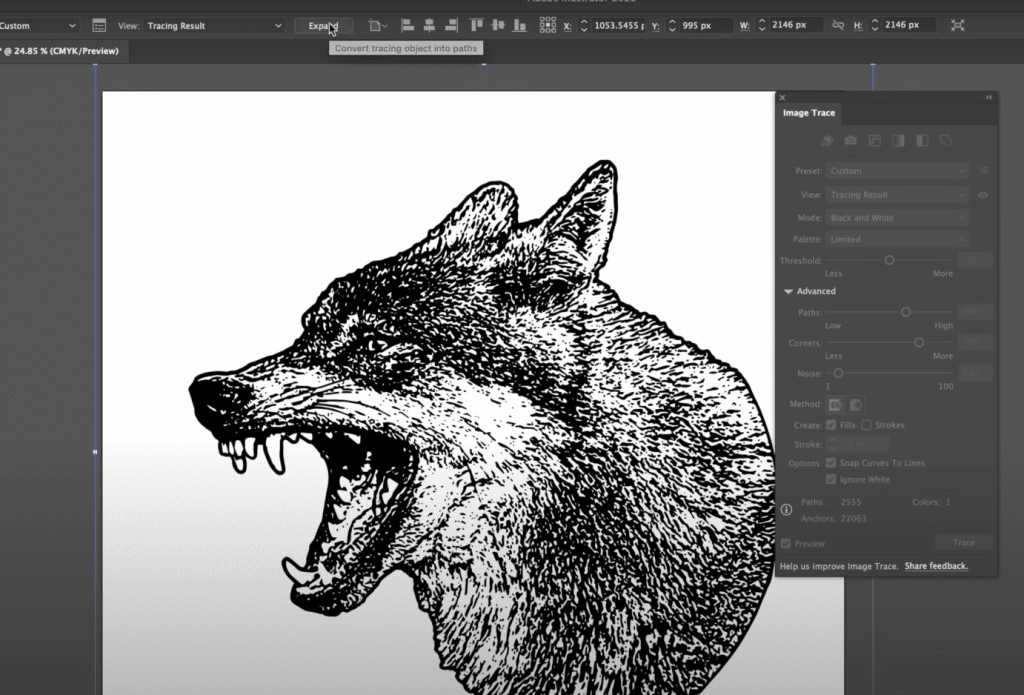Click the H height stepper arrows
This screenshot has width=1024, height=695.
pyautogui.click(x=874, y=25)
